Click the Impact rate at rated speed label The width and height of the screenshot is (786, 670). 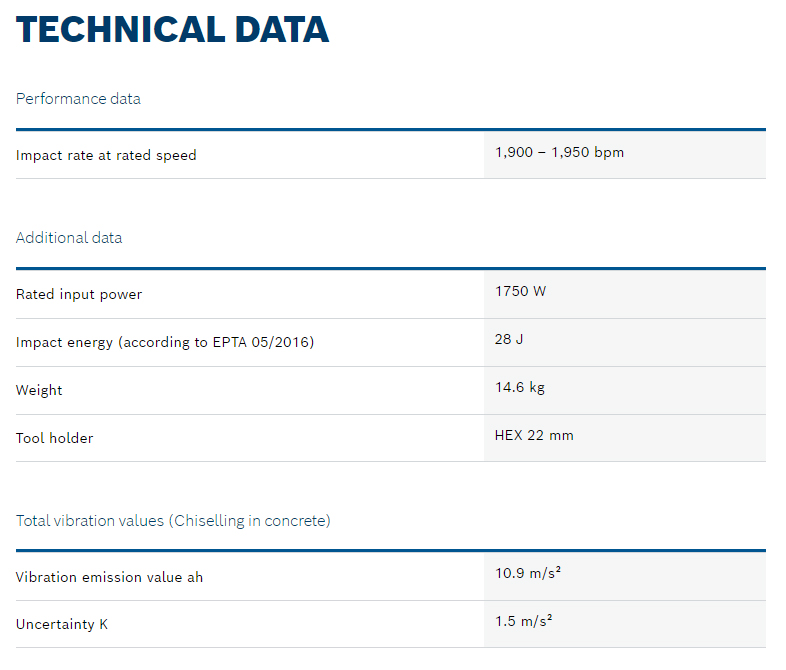[x=106, y=155]
